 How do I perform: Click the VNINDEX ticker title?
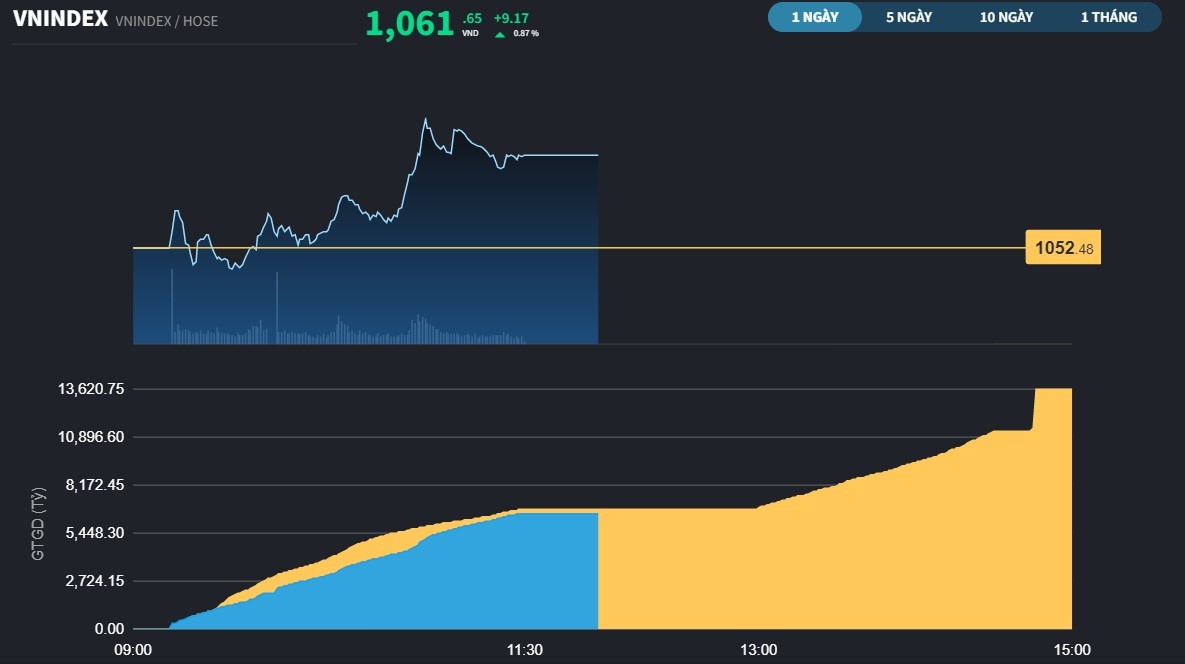(x=60, y=19)
